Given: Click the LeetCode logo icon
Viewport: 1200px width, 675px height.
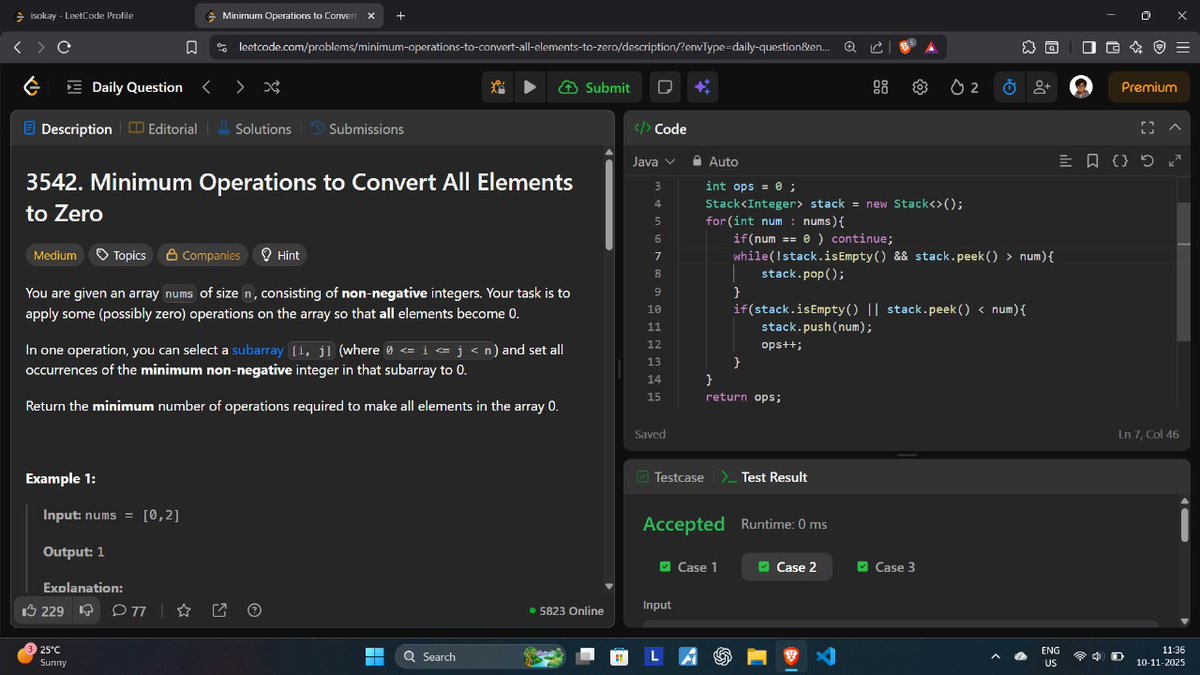Looking at the screenshot, I should tap(33, 87).
